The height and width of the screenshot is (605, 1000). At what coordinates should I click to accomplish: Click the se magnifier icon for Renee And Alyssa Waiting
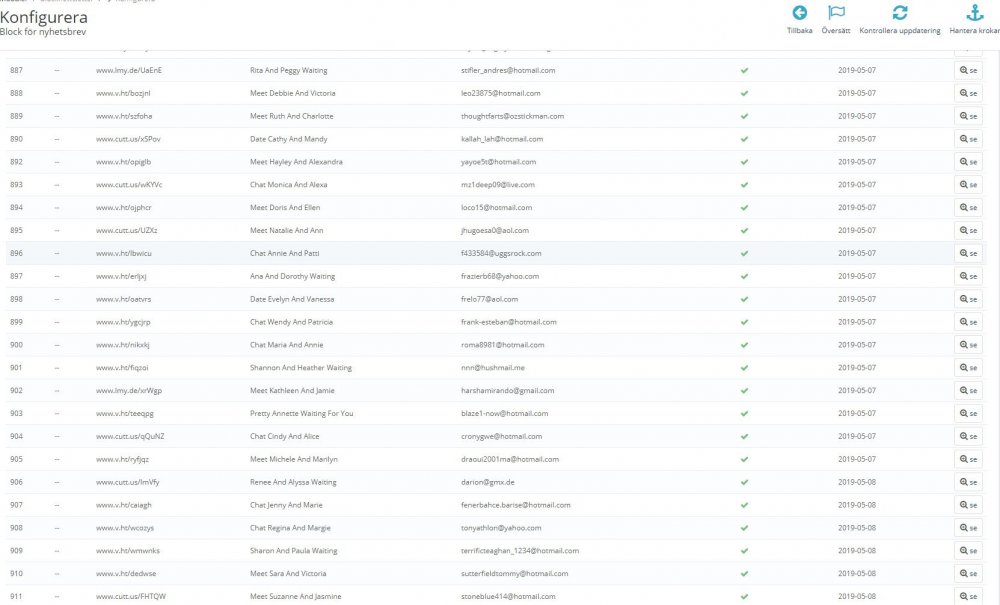click(966, 481)
